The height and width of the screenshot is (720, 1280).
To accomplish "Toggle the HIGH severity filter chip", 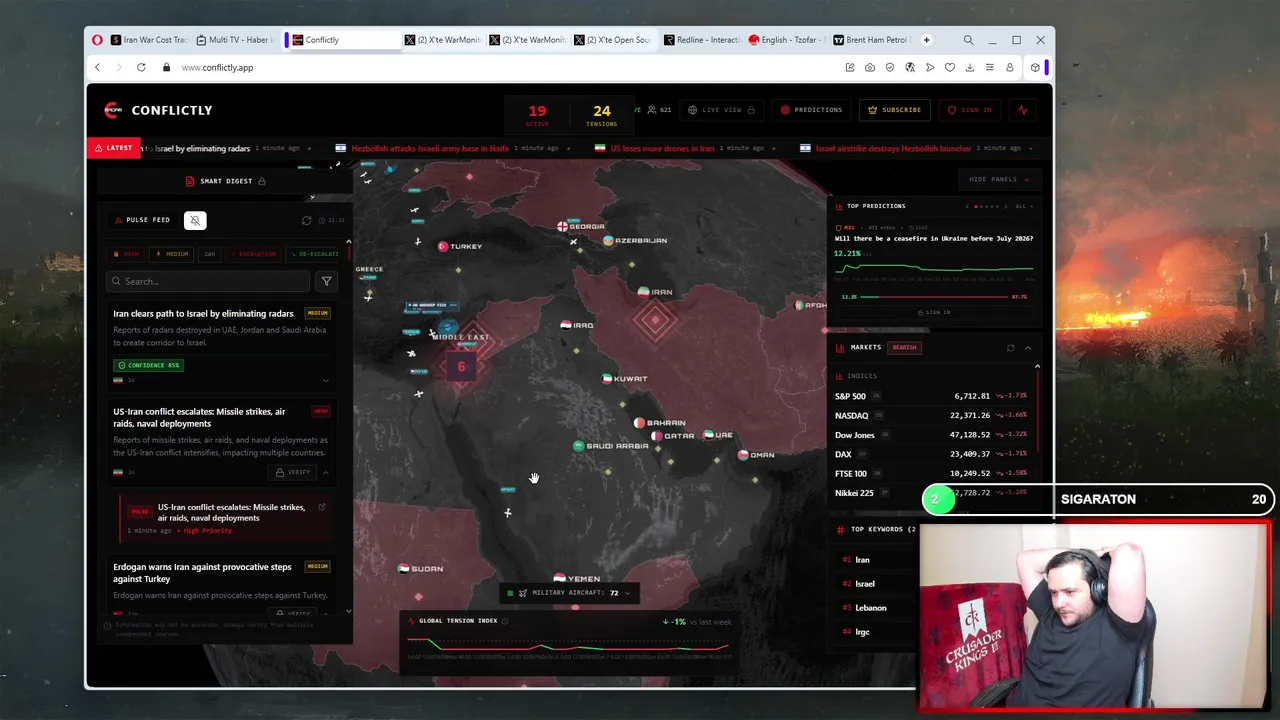I will click(127, 254).
